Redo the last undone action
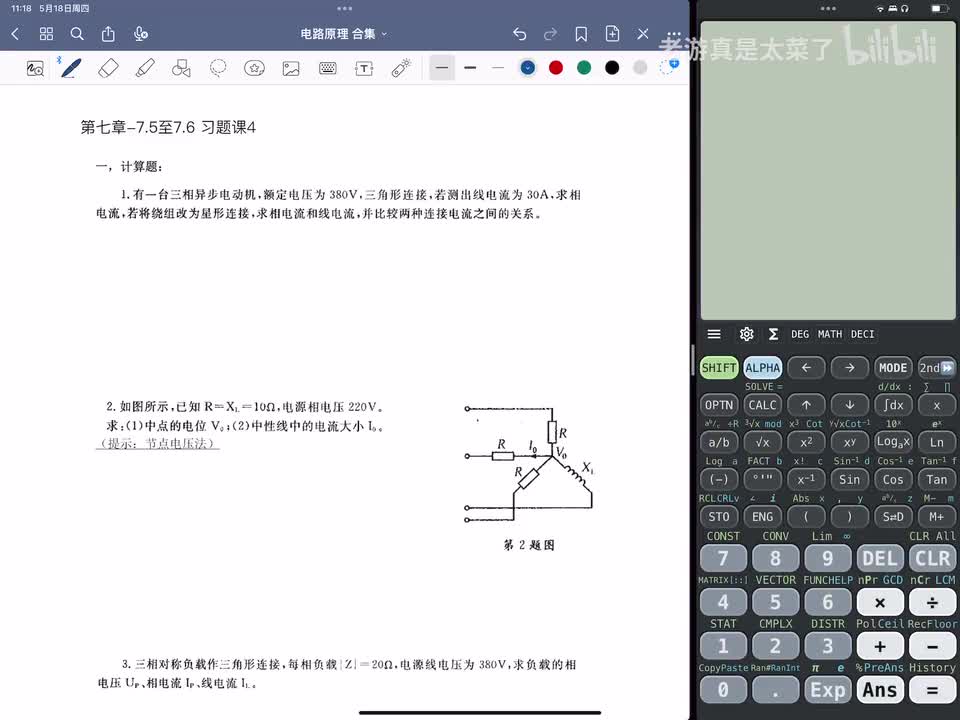This screenshot has height=720, width=960. 550,34
